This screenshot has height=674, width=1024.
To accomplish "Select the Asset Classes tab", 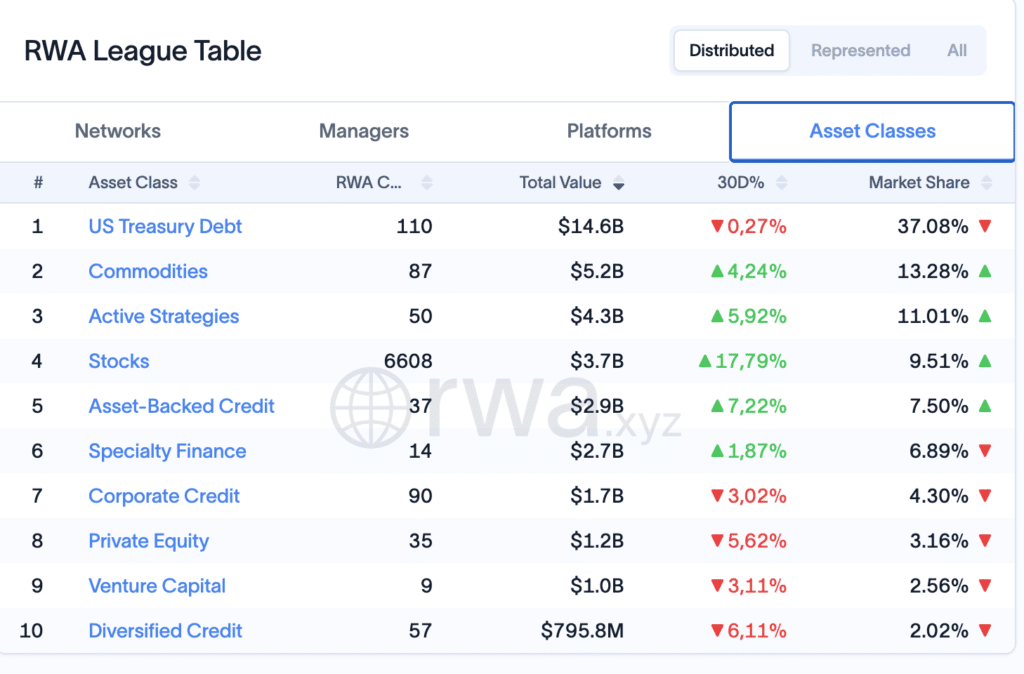I will 872,131.
